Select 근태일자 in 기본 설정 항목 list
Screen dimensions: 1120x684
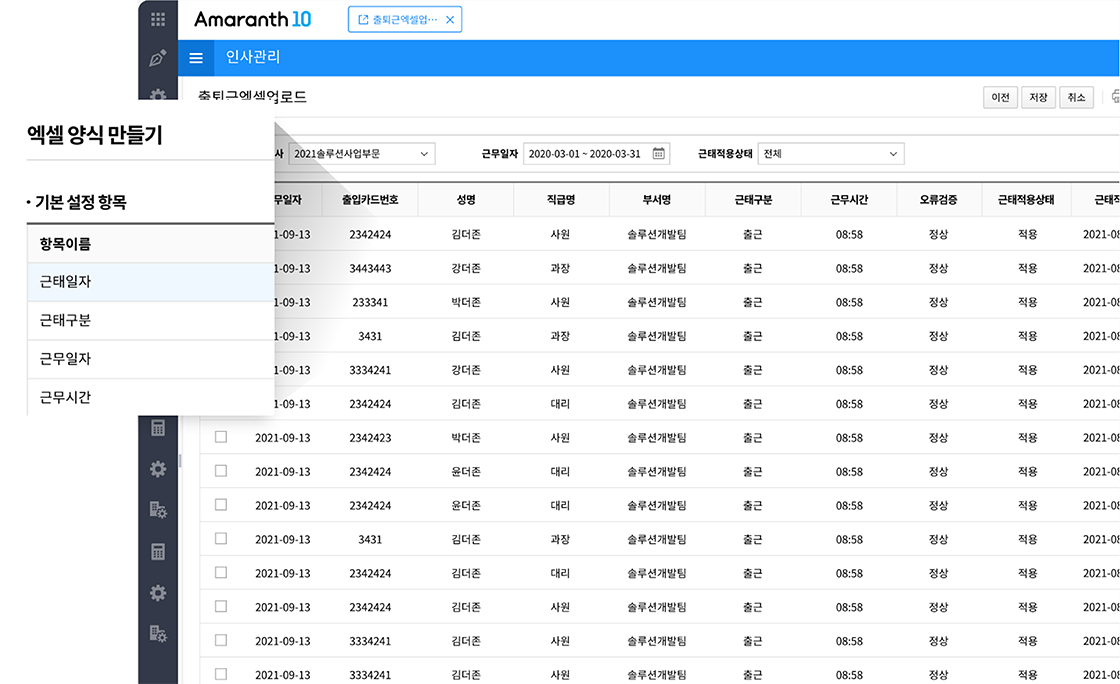(x=151, y=282)
